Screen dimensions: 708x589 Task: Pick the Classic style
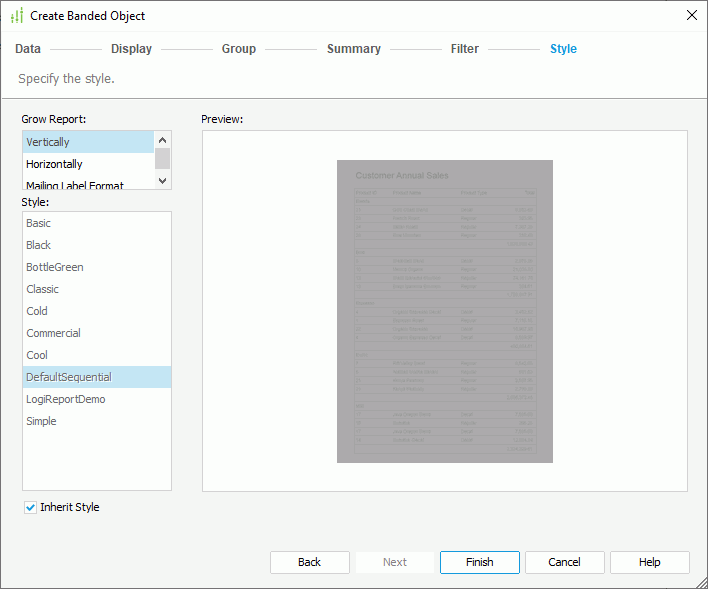coord(43,289)
